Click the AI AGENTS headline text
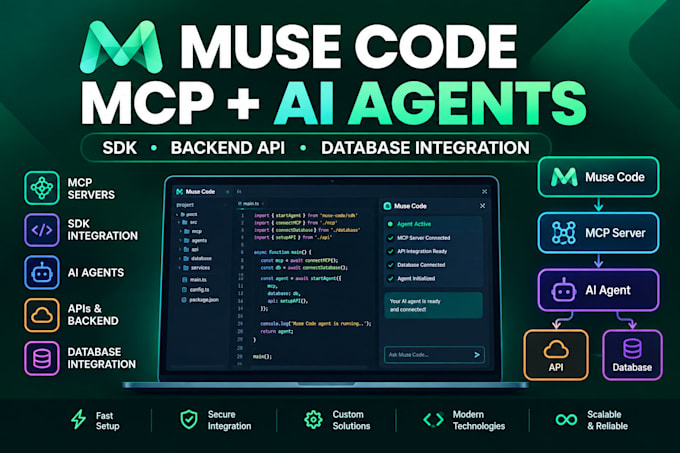The image size is (680, 453). click(430, 104)
